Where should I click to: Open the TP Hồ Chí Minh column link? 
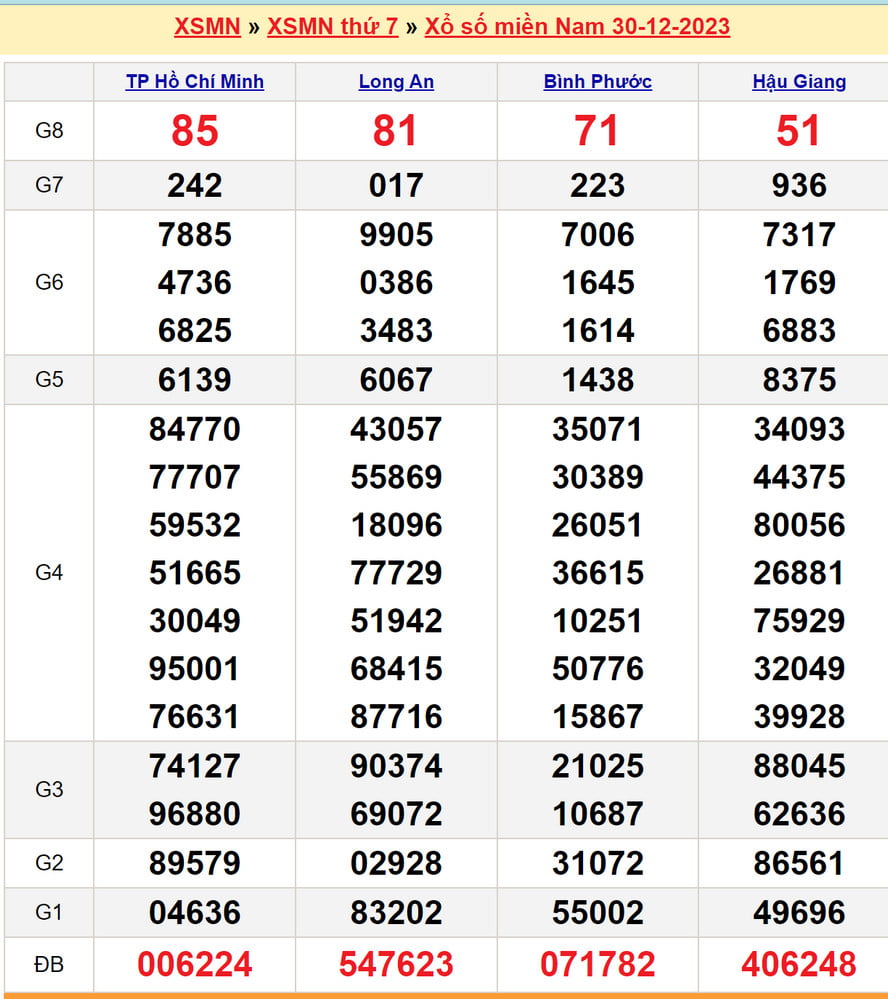(195, 82)
